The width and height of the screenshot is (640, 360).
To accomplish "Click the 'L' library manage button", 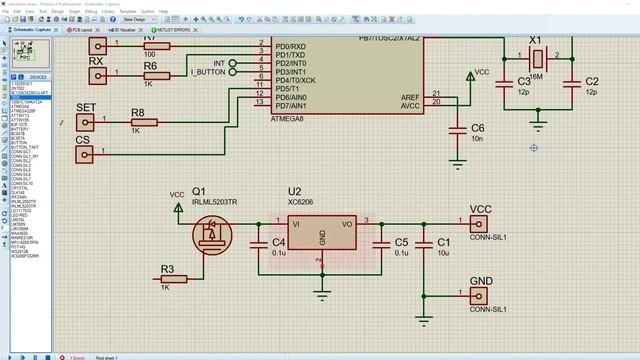I will coord(21,77).
